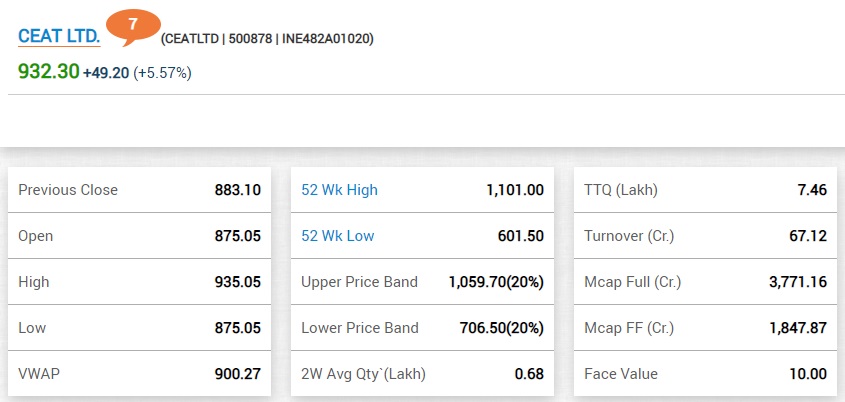Open the 52 Wk High link
Image resolution: width=845 pixels, height=402 pixels.
click(340, 190)
